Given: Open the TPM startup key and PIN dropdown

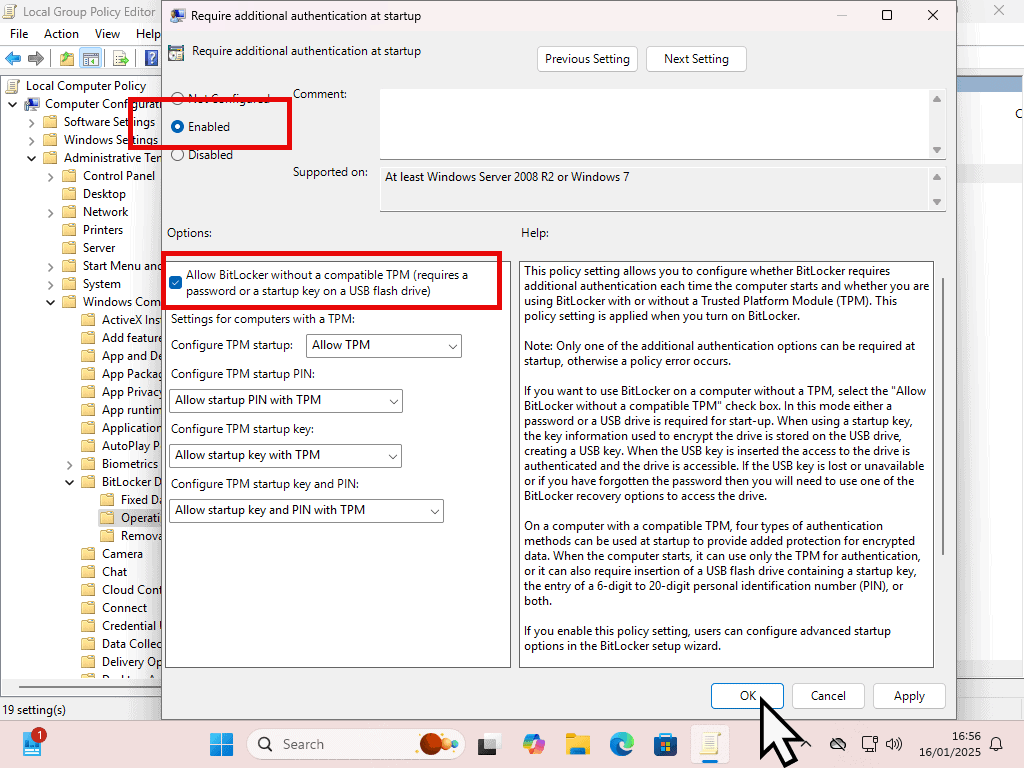Looking at the screenshot, I should (x=307, y=510).
